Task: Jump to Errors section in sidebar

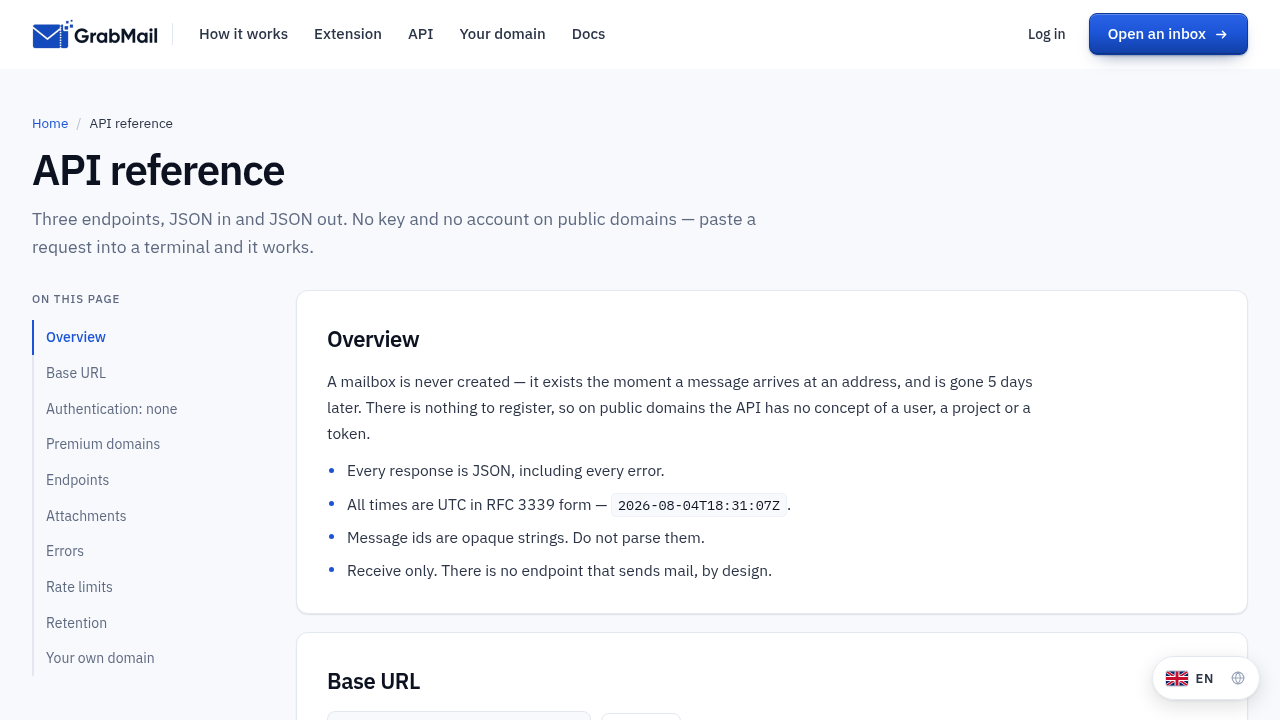Action: click(65, 551)
